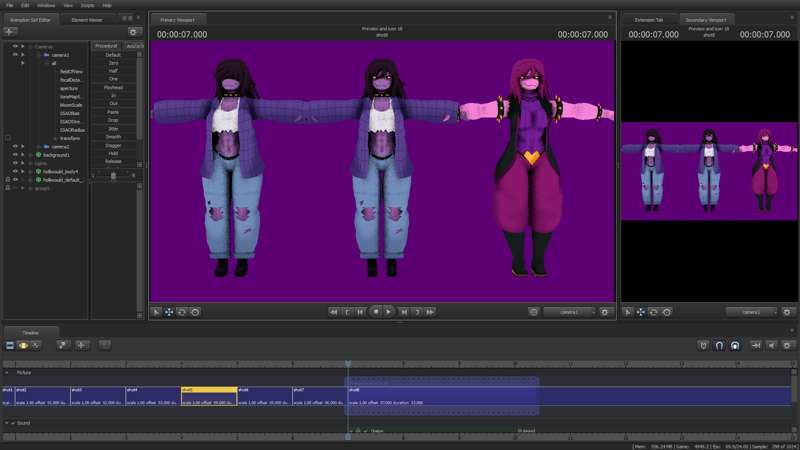Select the secondary viewport selection arrow tool

point(628,312)
